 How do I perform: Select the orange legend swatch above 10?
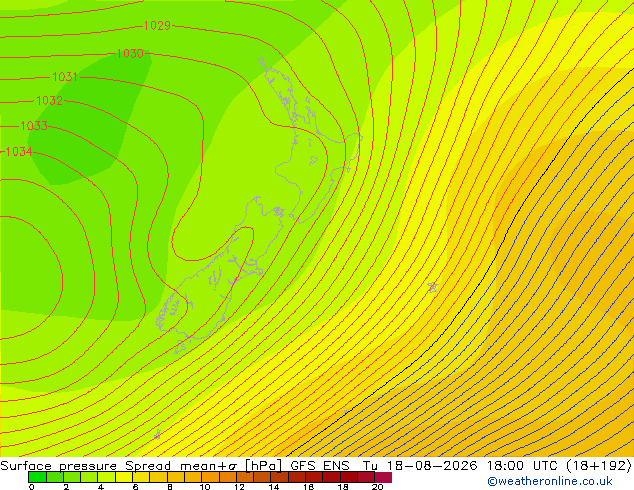click(210, 477)
